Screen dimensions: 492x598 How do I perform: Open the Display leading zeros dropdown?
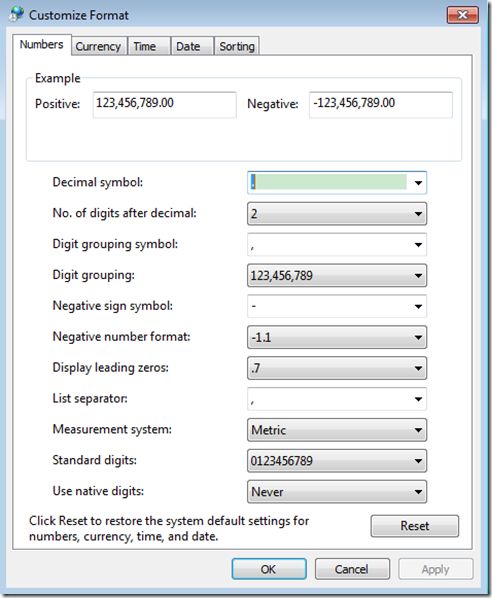coord(337,368)
